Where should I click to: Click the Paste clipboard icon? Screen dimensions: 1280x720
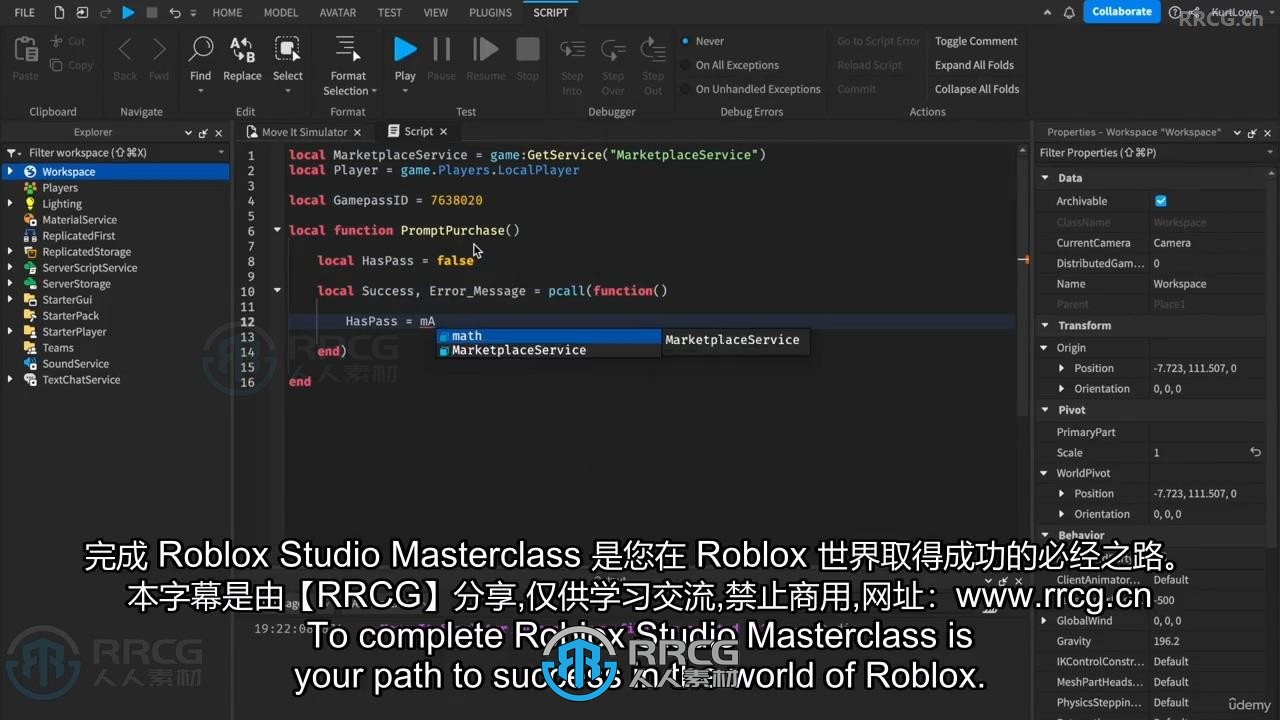26,50
